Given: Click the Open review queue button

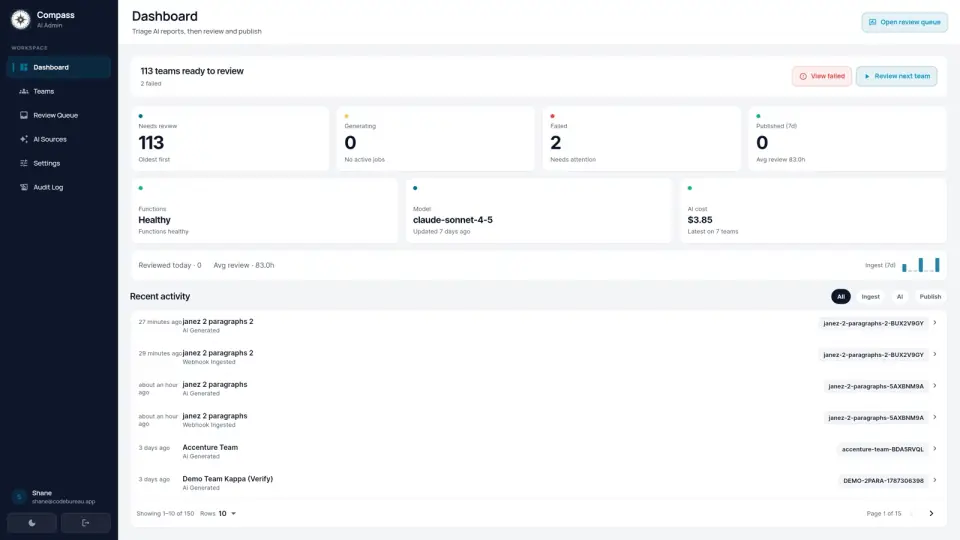Looking at the screenshot, I should coord(904,22).
